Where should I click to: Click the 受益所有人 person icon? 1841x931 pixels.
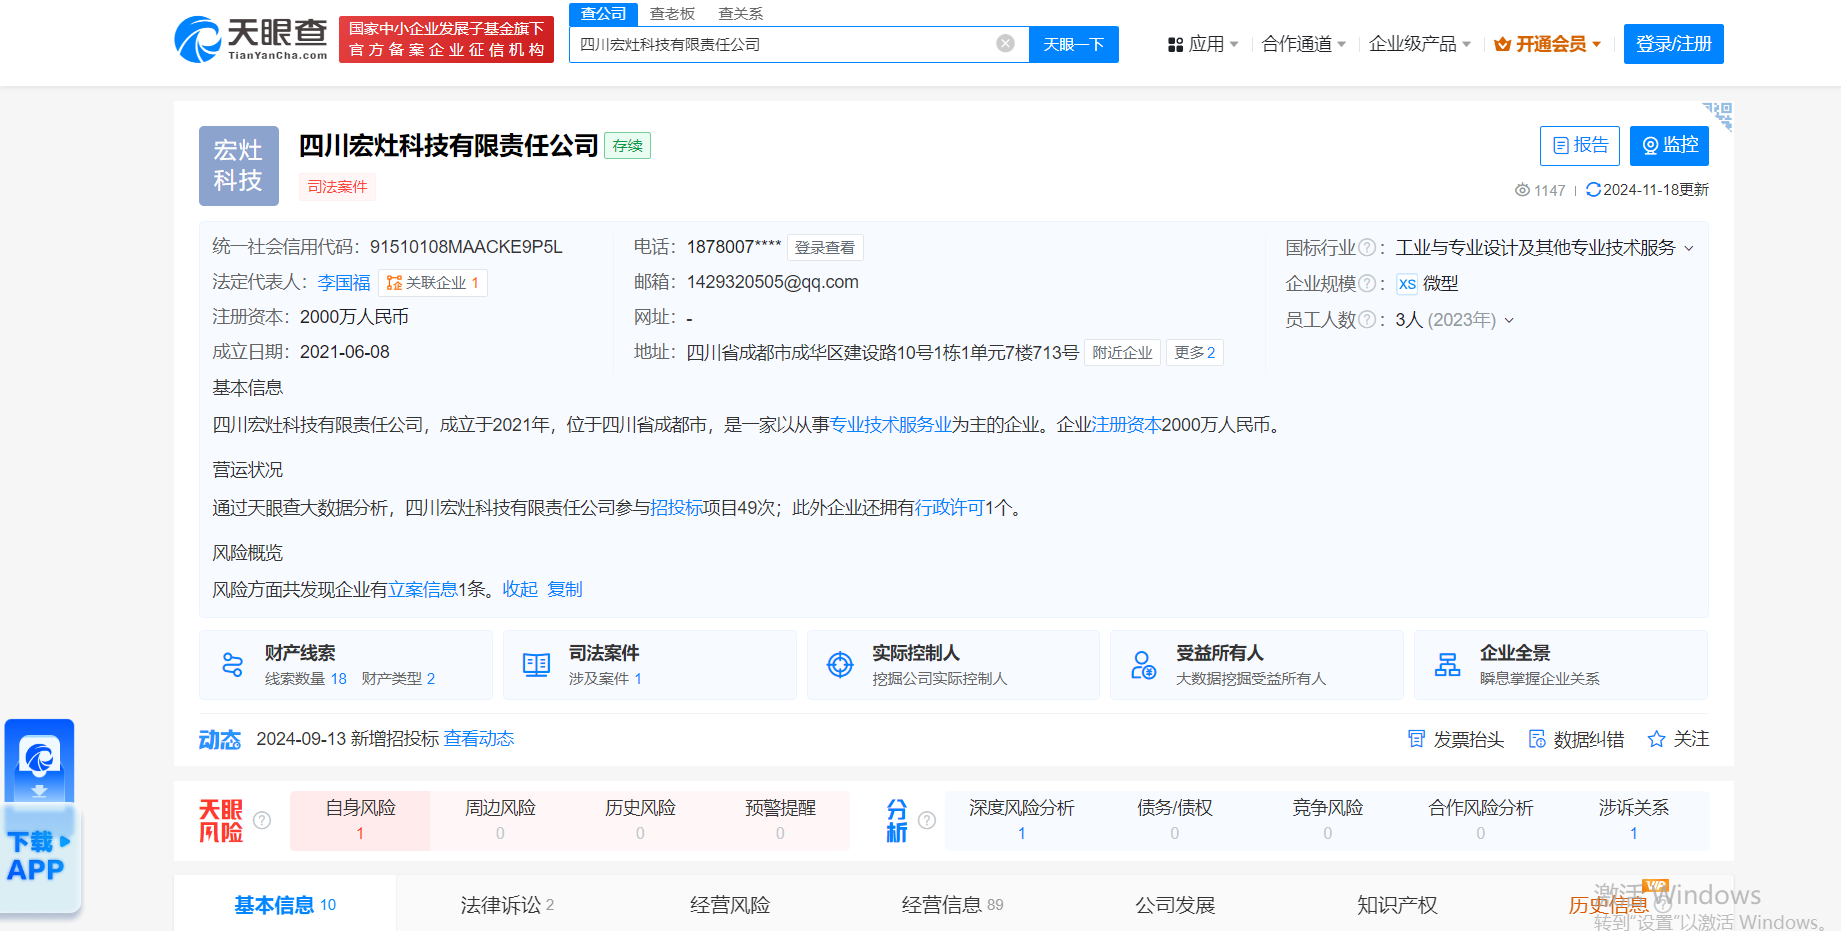coord(1143,664)
